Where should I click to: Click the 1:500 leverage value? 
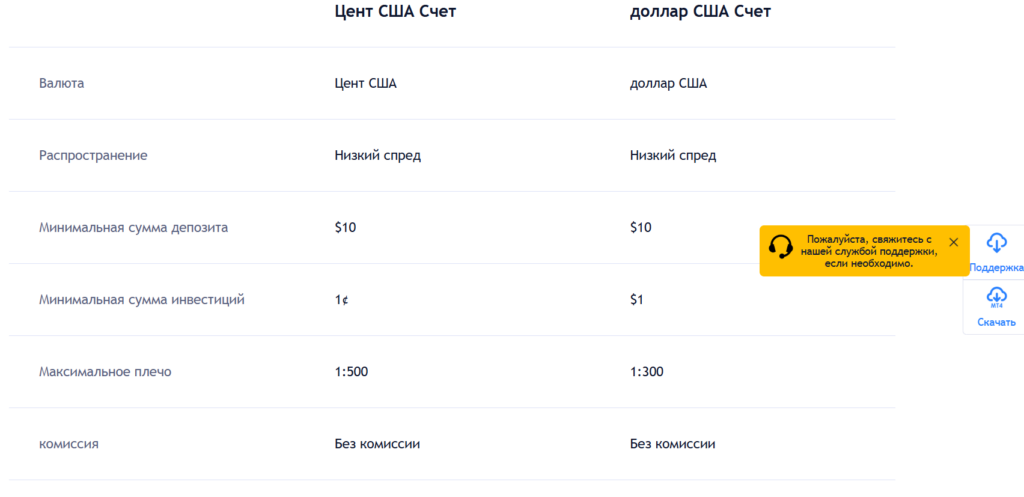coord(351,371)
